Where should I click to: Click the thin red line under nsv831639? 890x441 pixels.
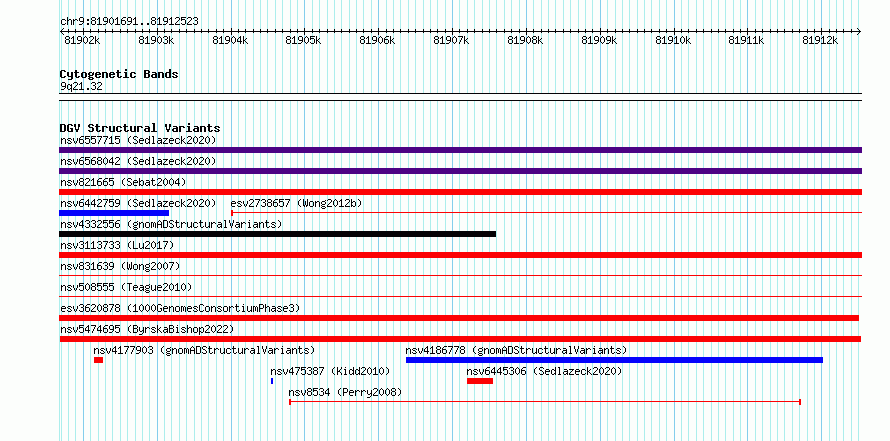[x=460, y=275]
